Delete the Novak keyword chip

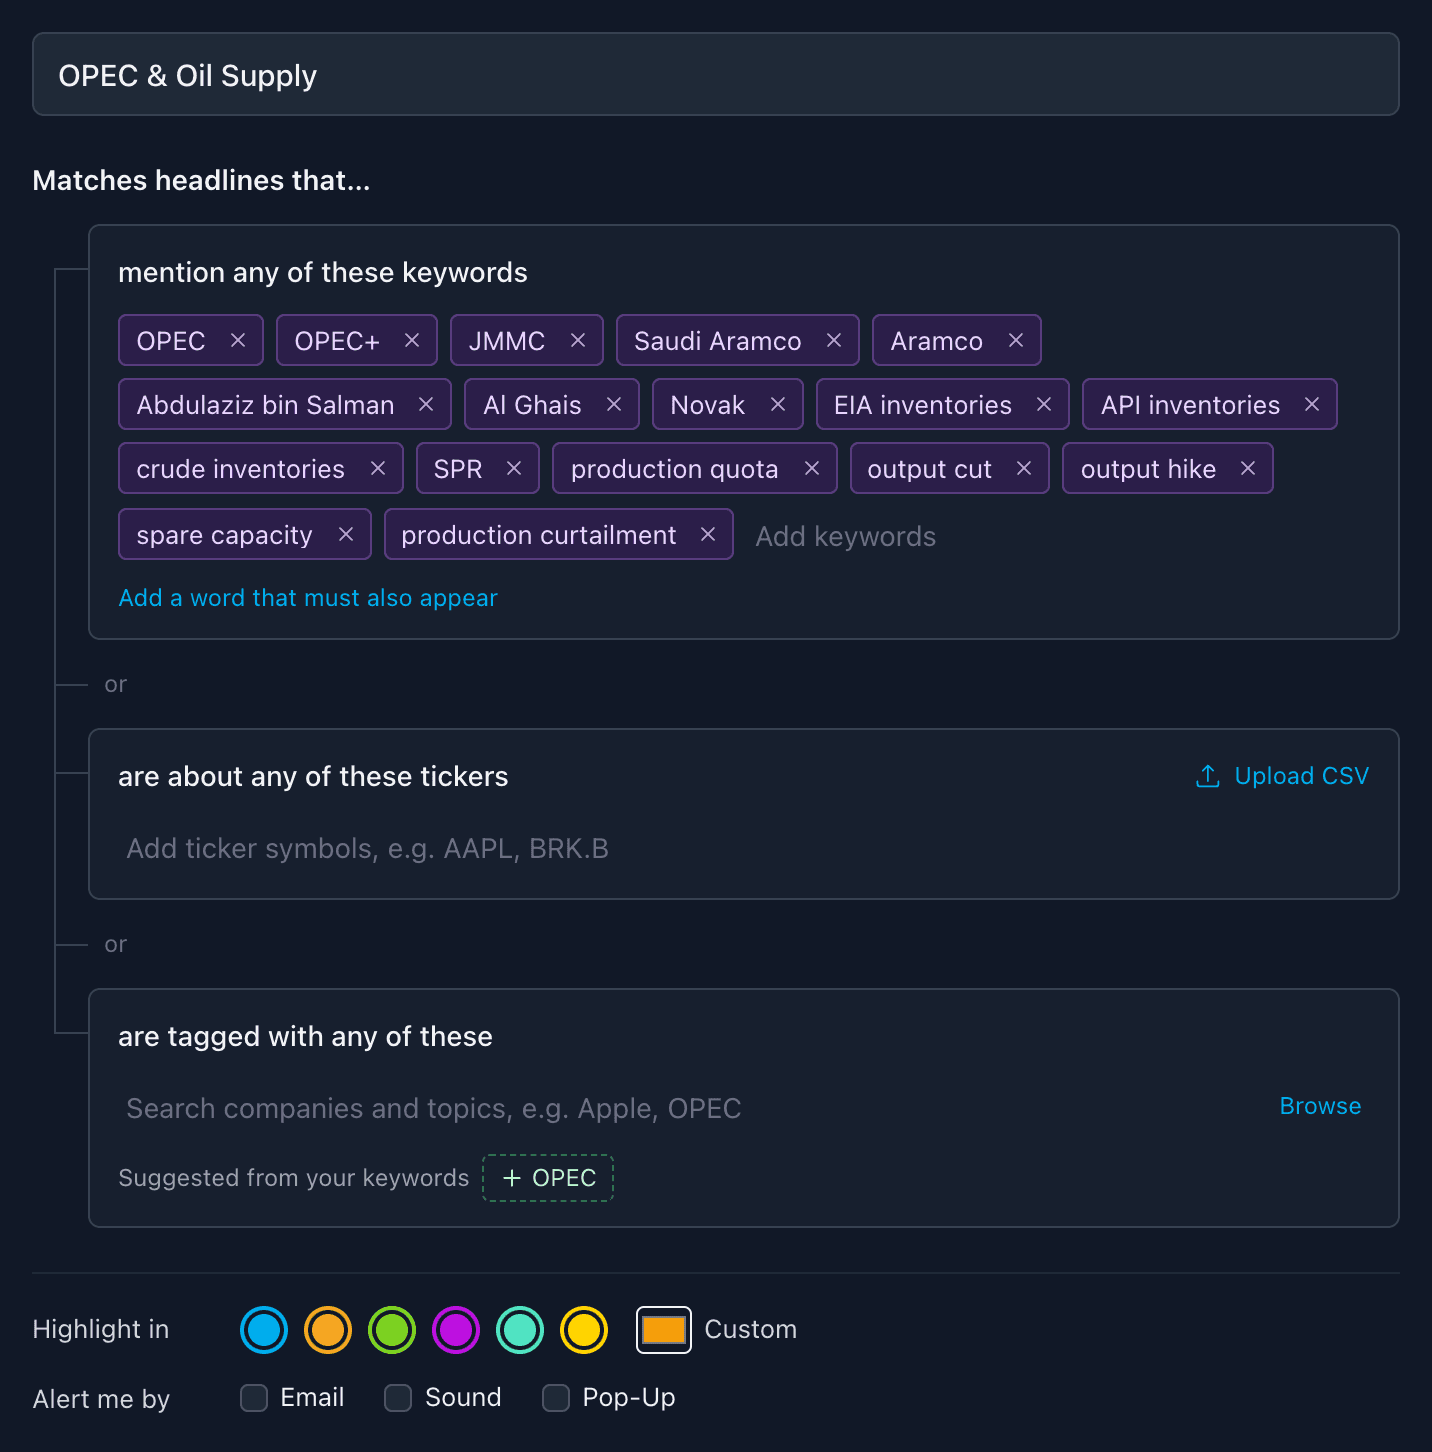tap(778, 404)
